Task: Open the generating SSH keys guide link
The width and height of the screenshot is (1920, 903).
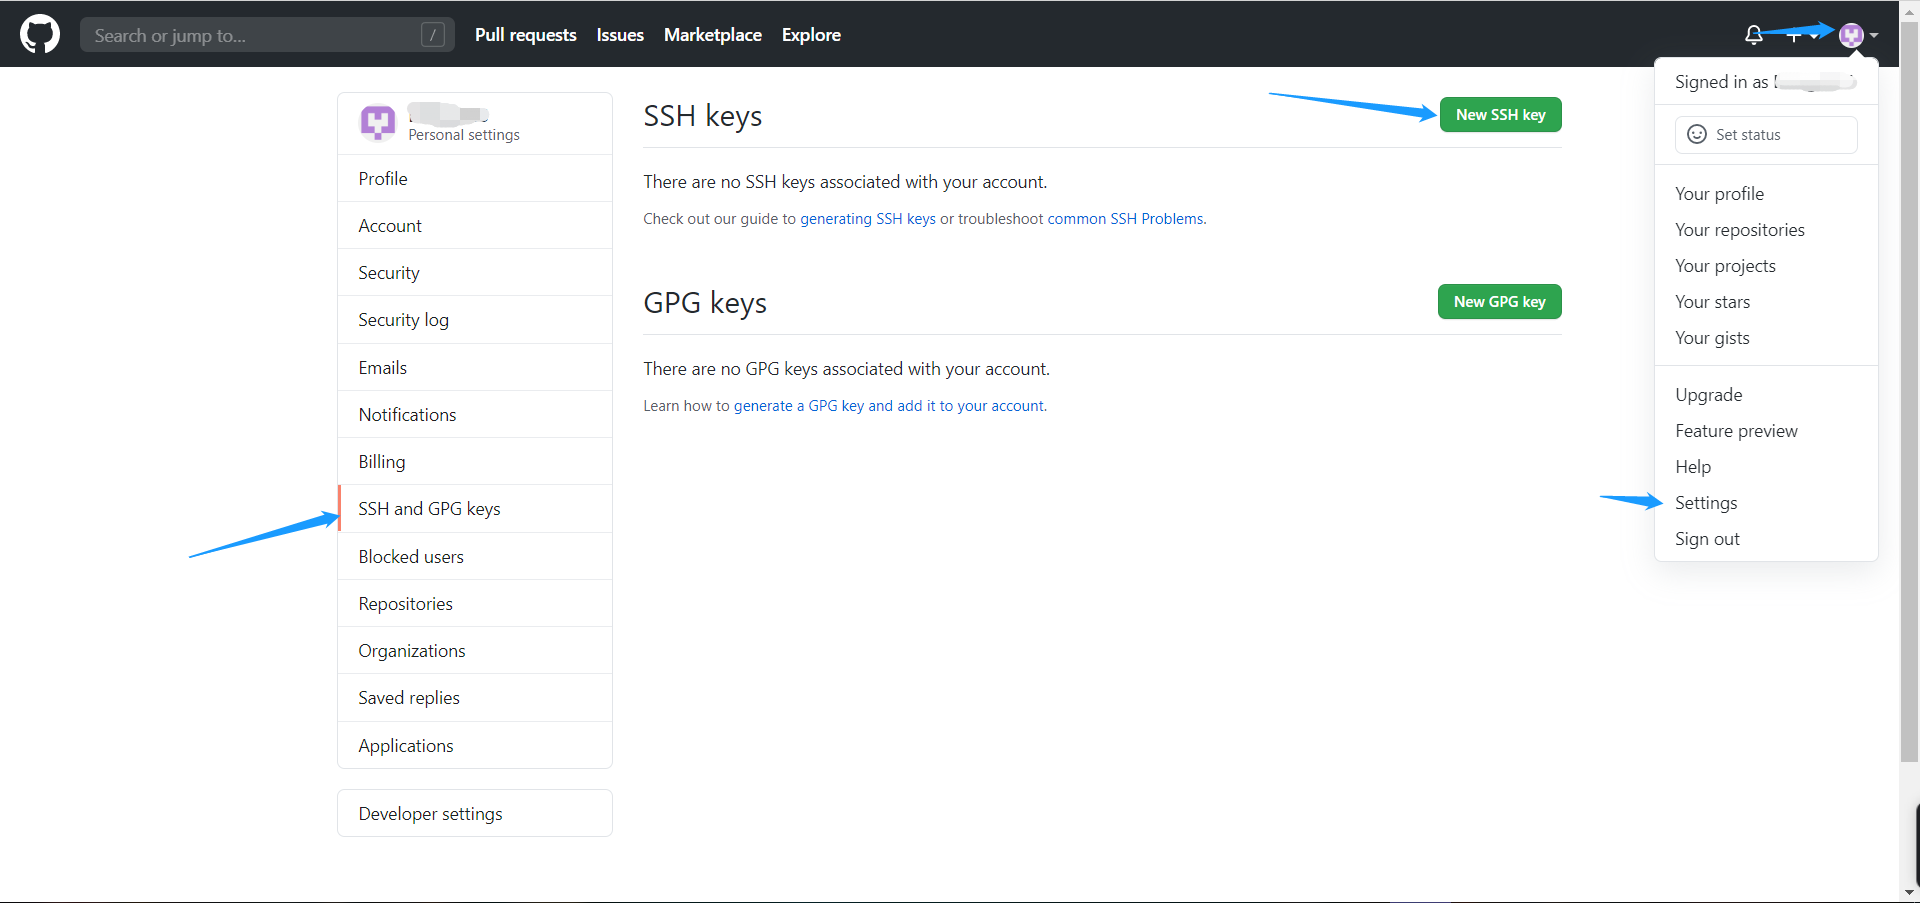Action: [x=867, y=219]
